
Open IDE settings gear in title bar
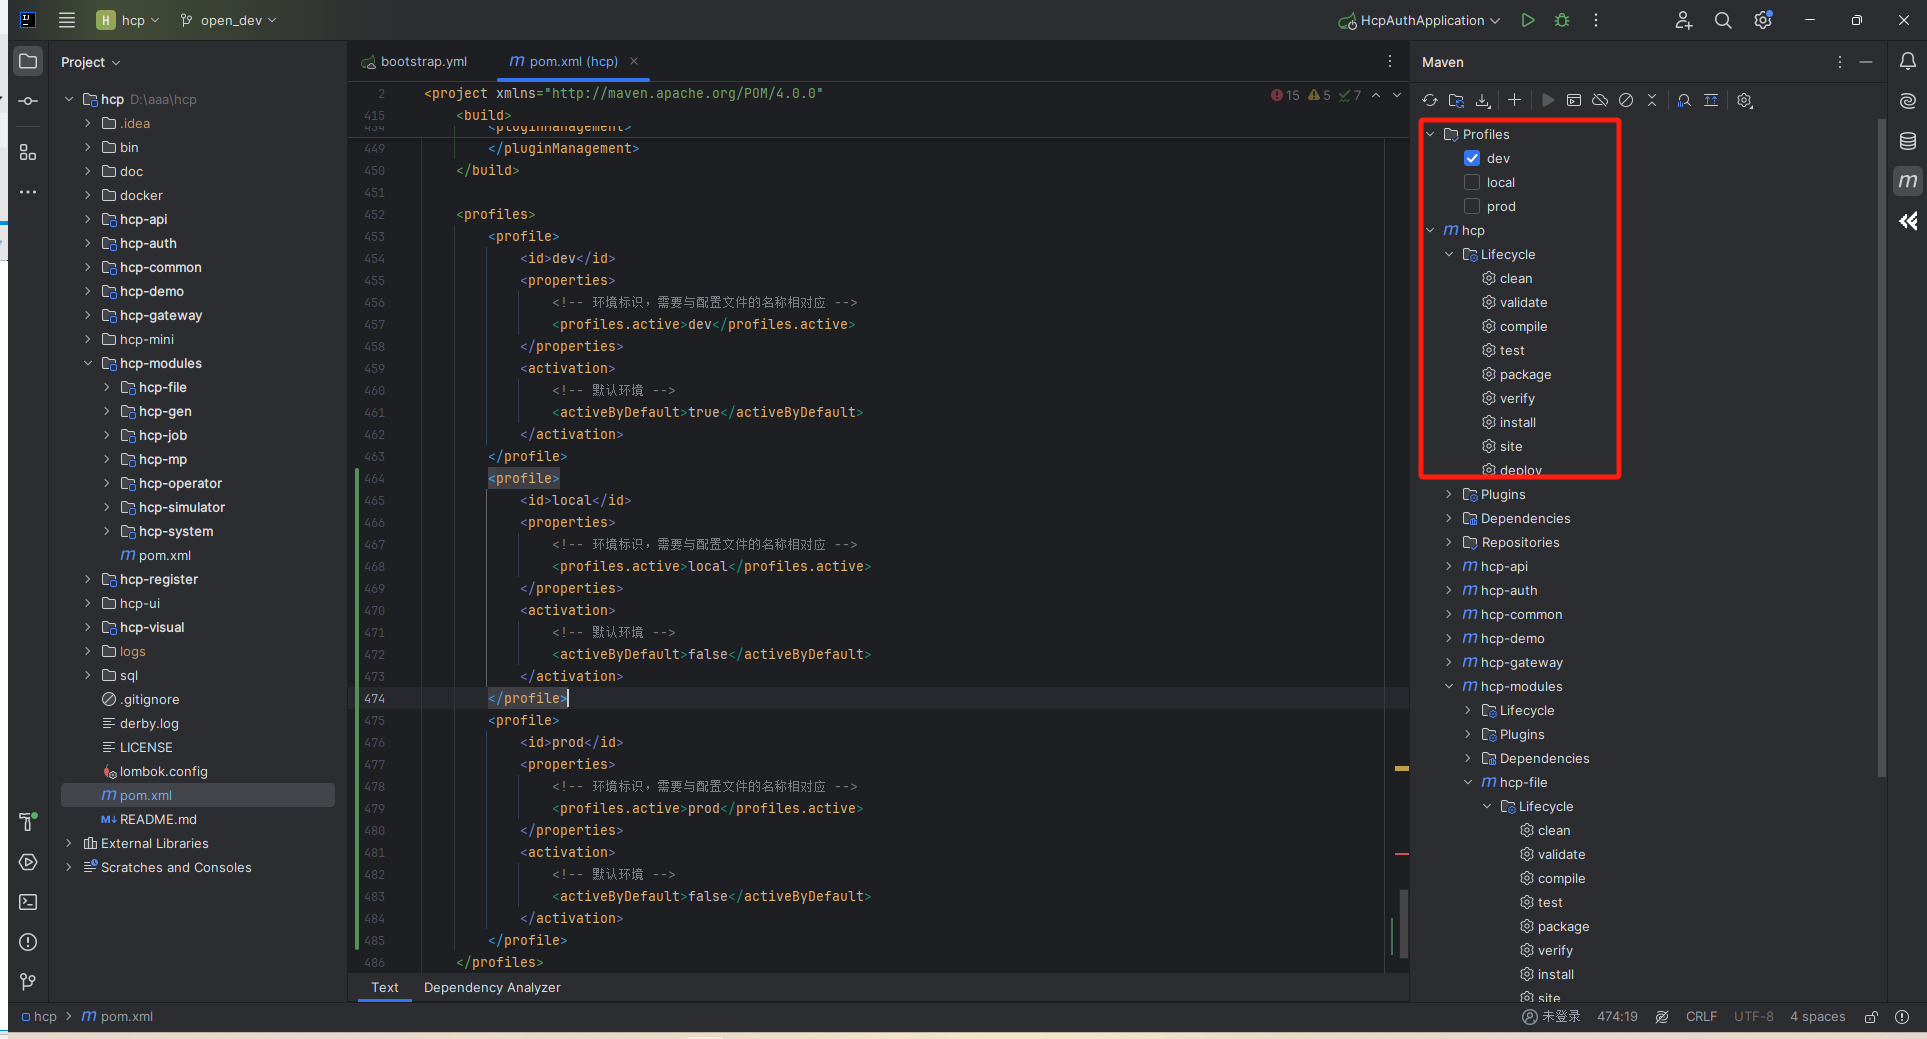1763,20
